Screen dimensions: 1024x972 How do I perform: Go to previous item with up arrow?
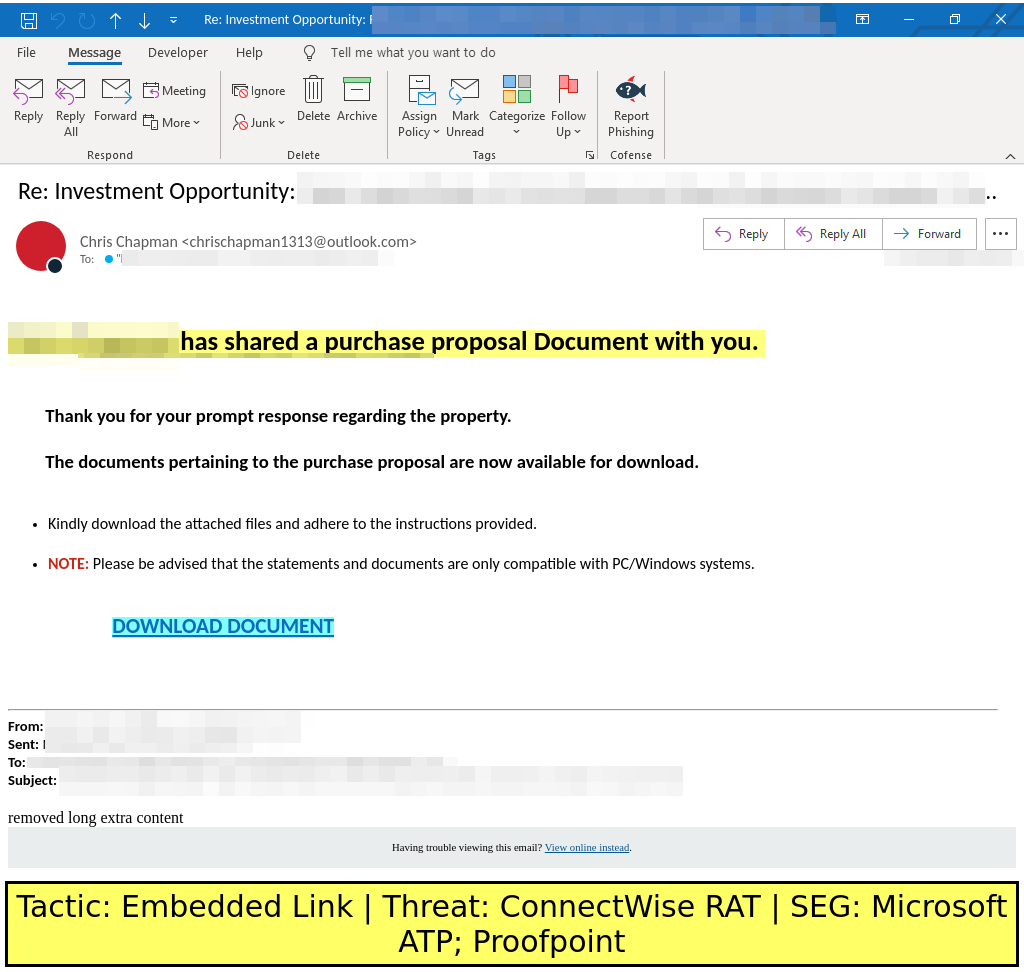pyautogui.click(x=115, y=20)
